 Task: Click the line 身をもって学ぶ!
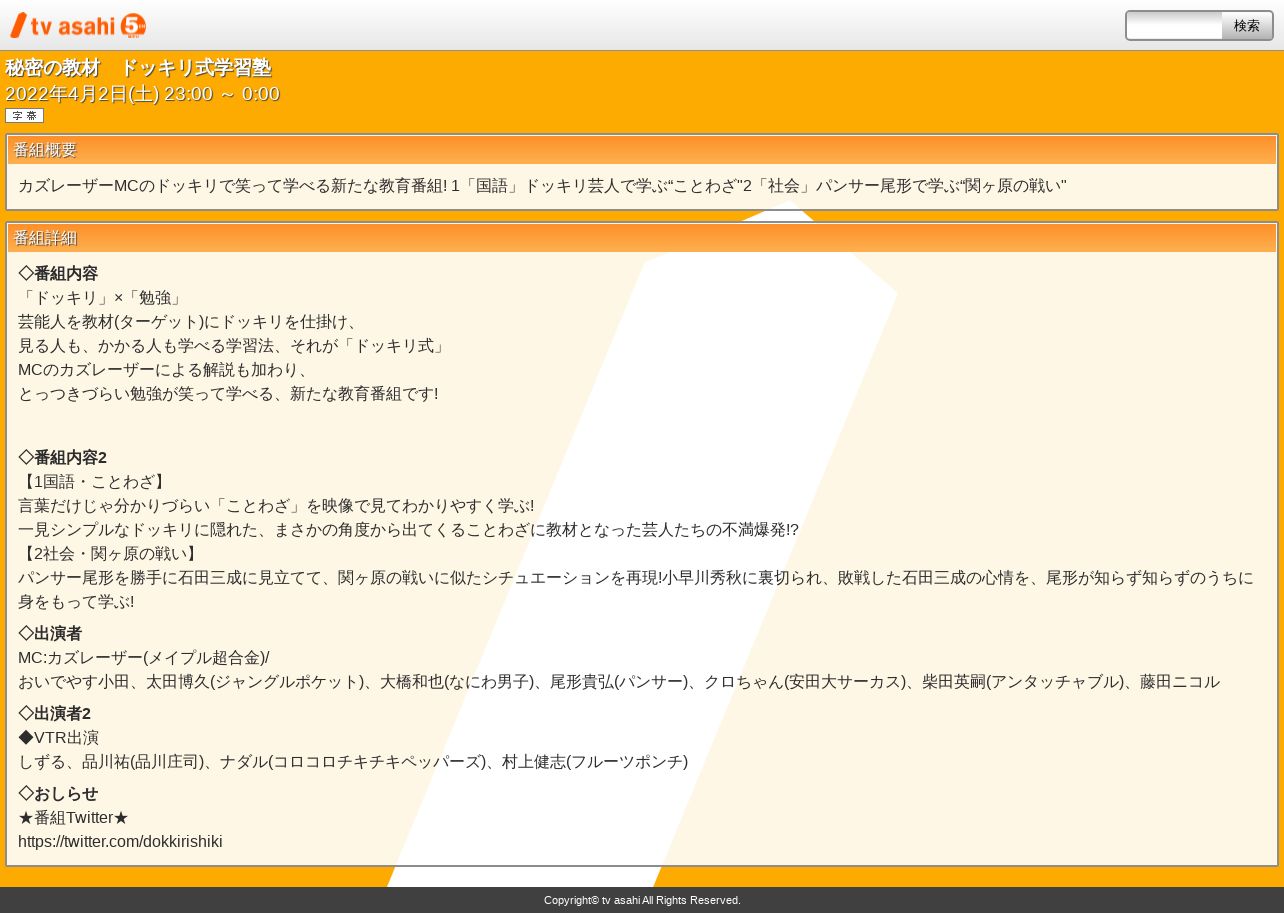76,602
